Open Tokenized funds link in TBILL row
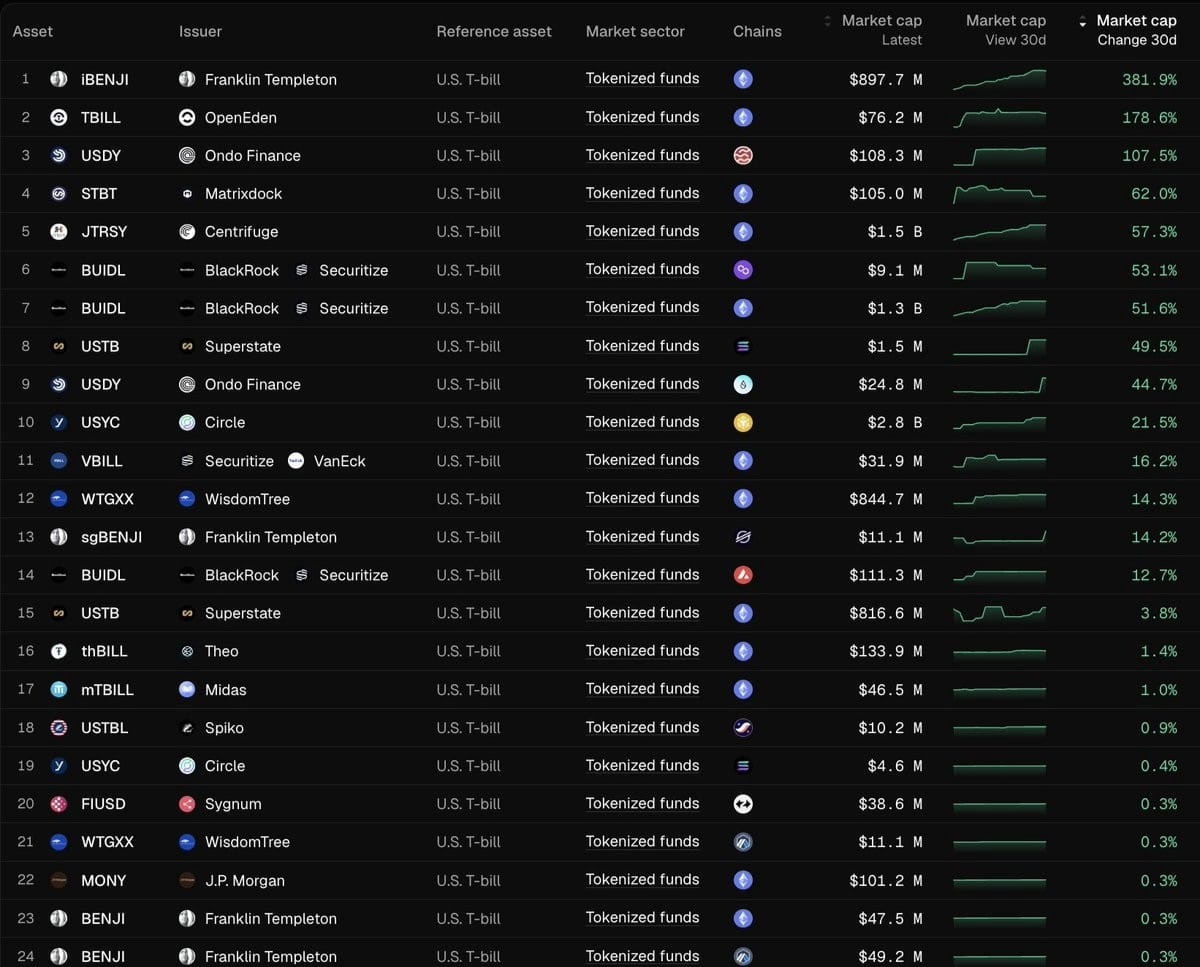Viewport: 1200px width, 967px height. tap(643, 117)
